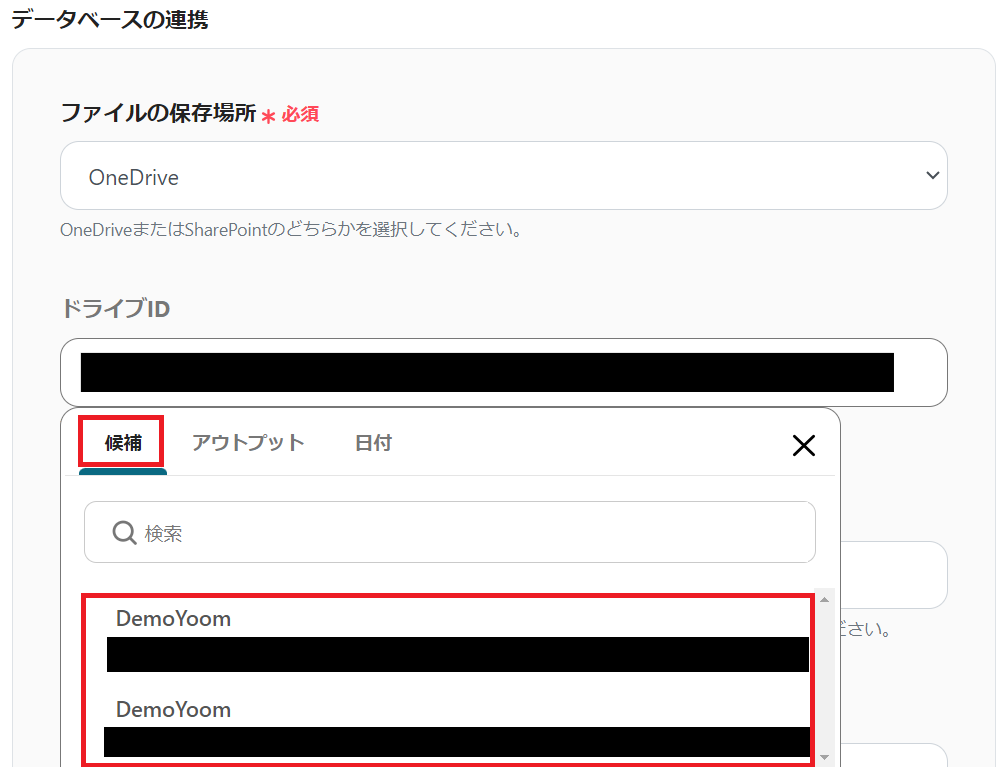Image resolution: width=1005 pixels, height=767 pixels.
Task: Click the 検索 search box
Action: tap(449, 532)
